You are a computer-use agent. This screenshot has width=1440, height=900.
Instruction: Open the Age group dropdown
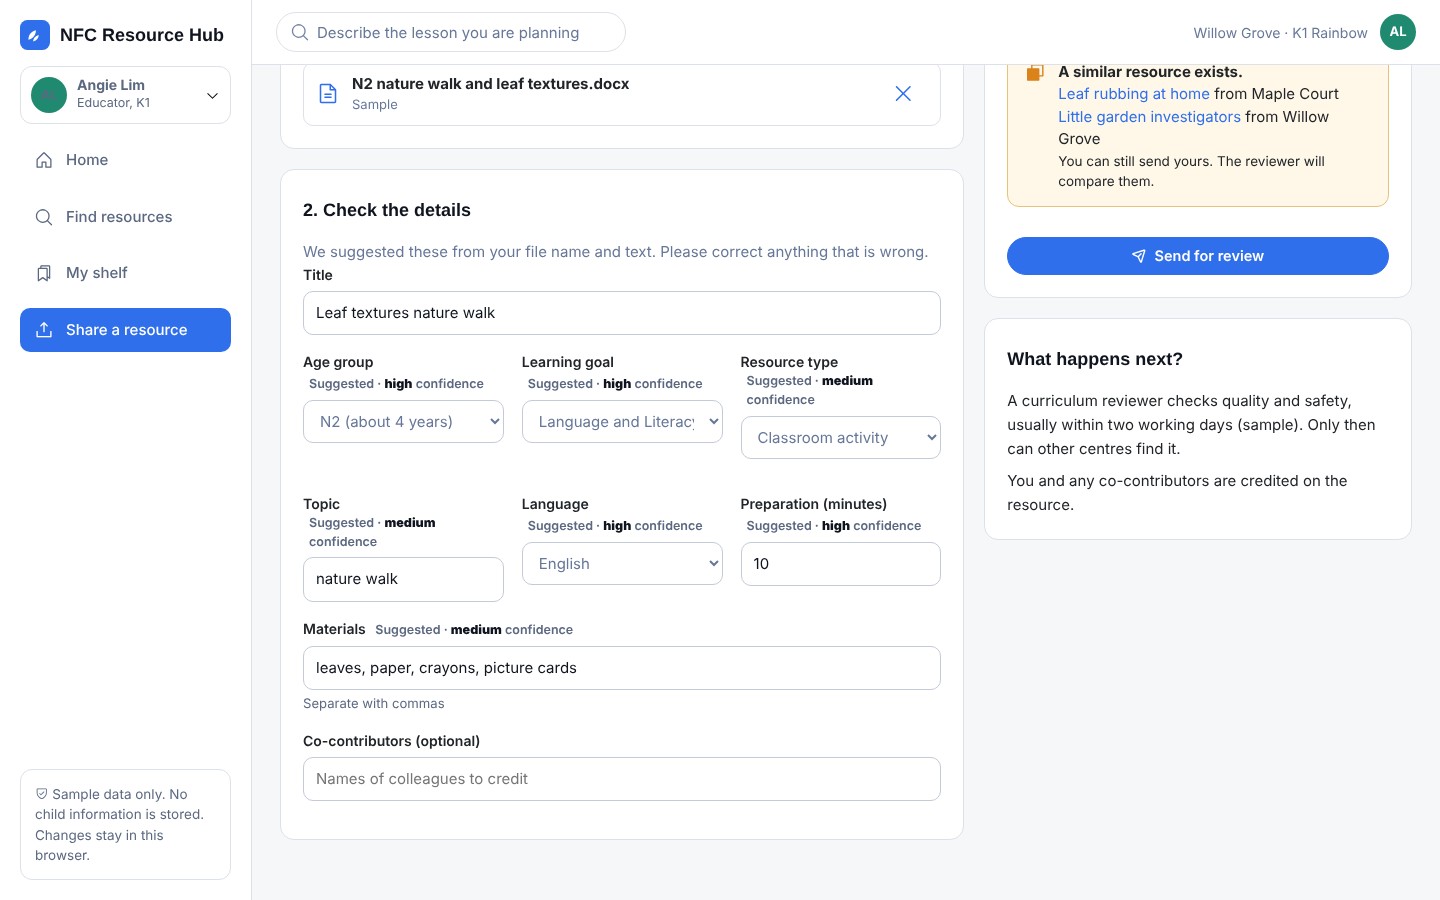(403, 422)
